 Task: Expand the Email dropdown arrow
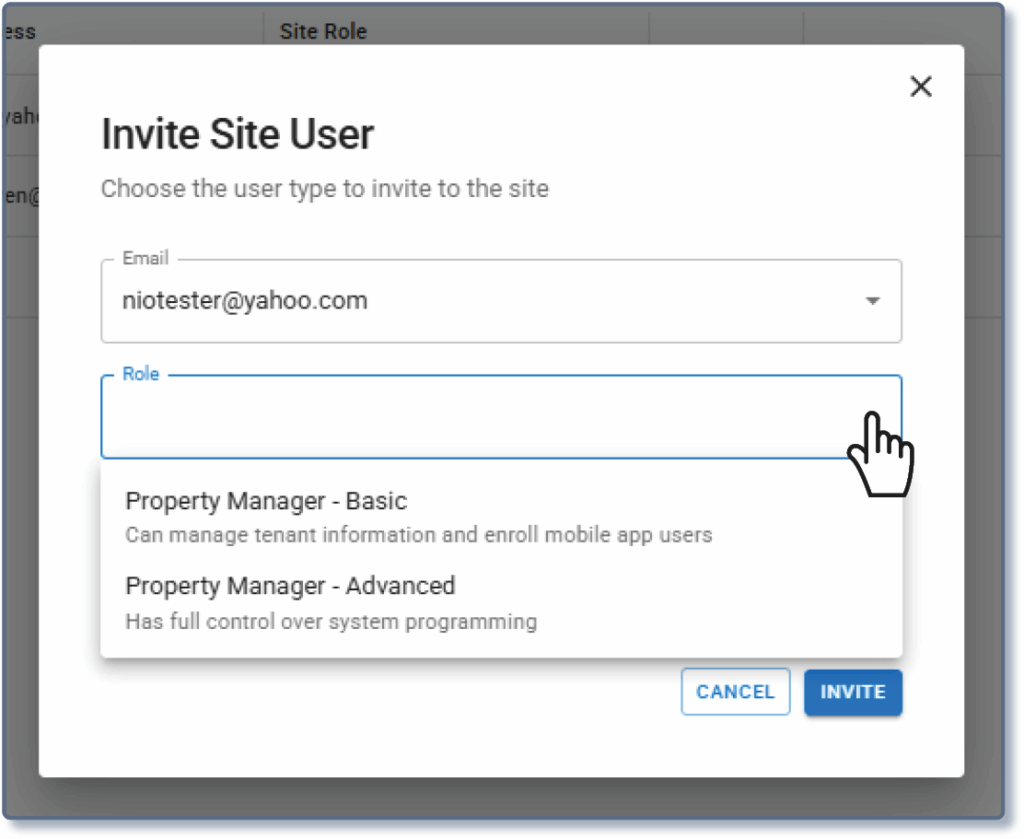point(872,301)
